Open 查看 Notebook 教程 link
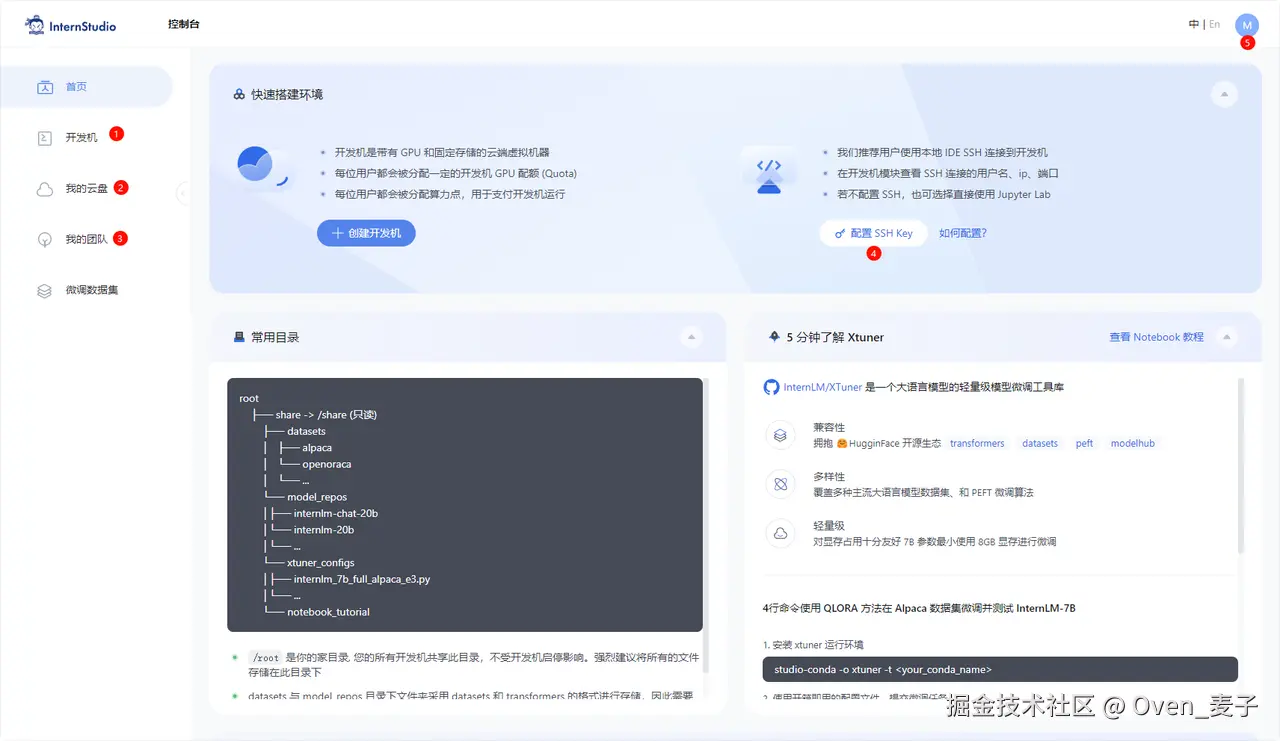Image resolution: width=1280 pixels, height=741 pixels. pyautogui.click(x=1156, y=337)
